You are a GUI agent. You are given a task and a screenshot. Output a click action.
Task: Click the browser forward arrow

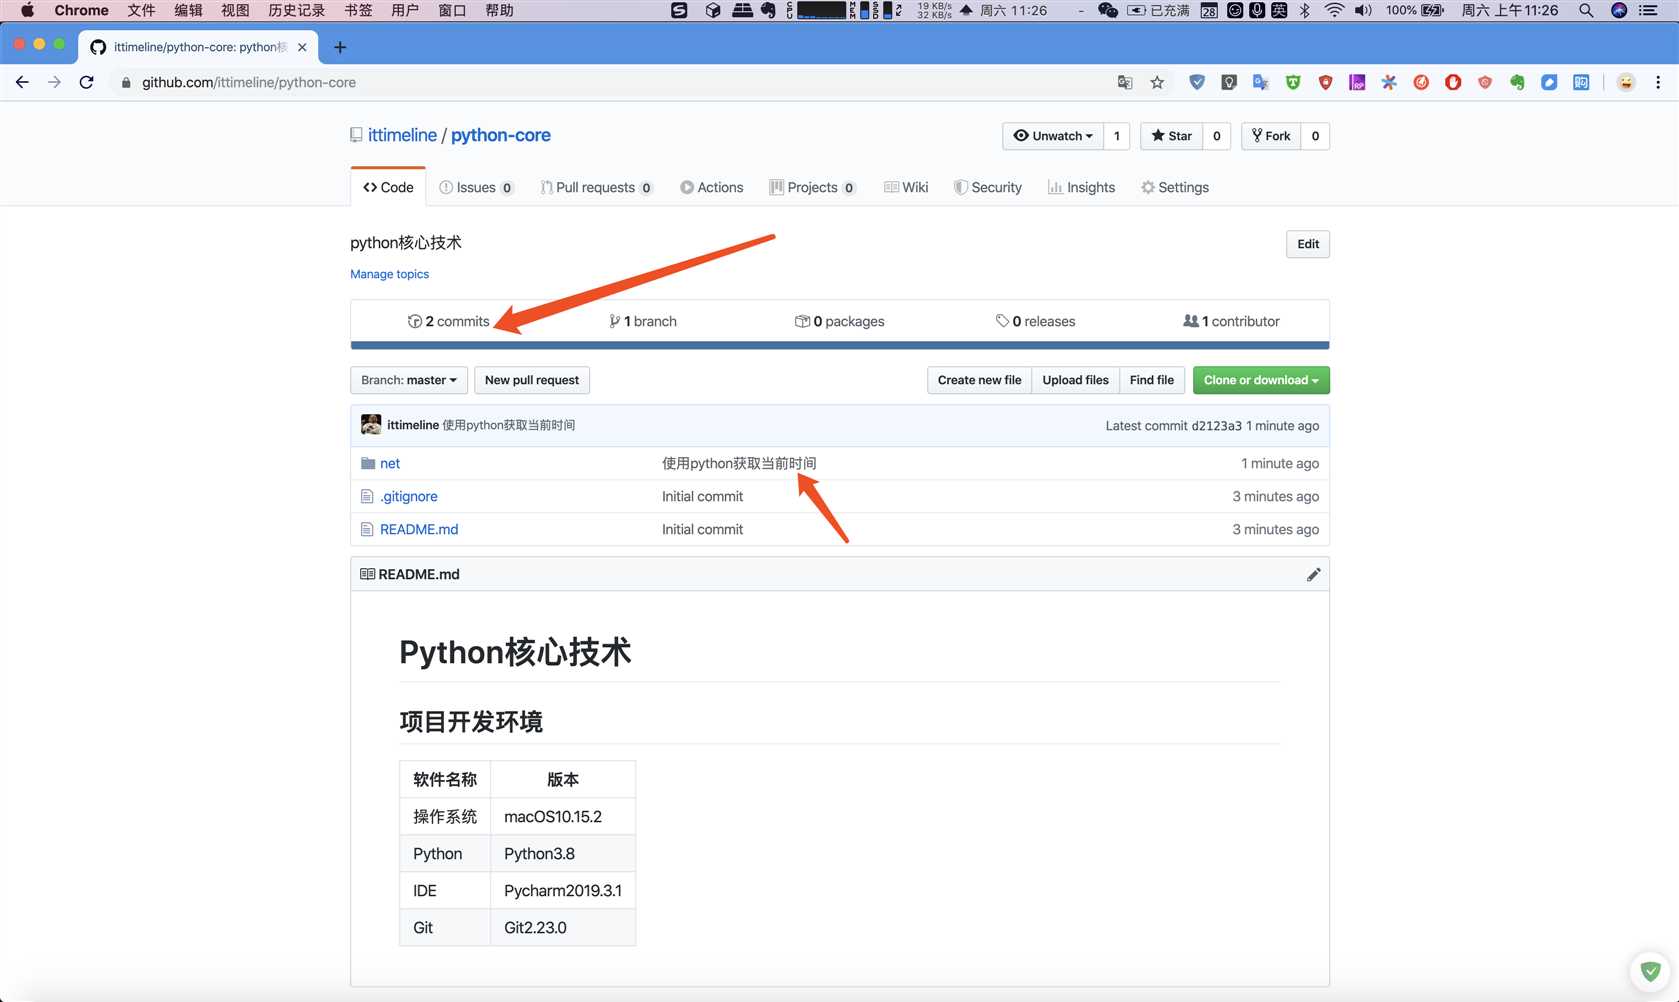(x=54, y=82)
